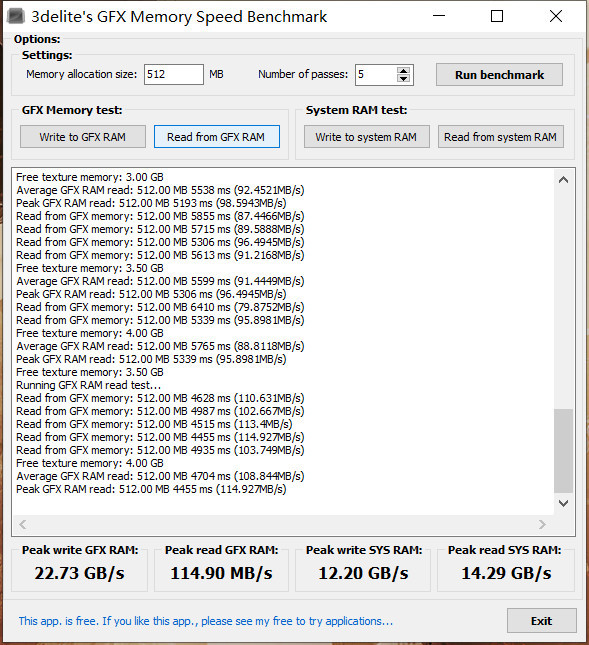Click the app icon in title bar

(x=16, y=16)
